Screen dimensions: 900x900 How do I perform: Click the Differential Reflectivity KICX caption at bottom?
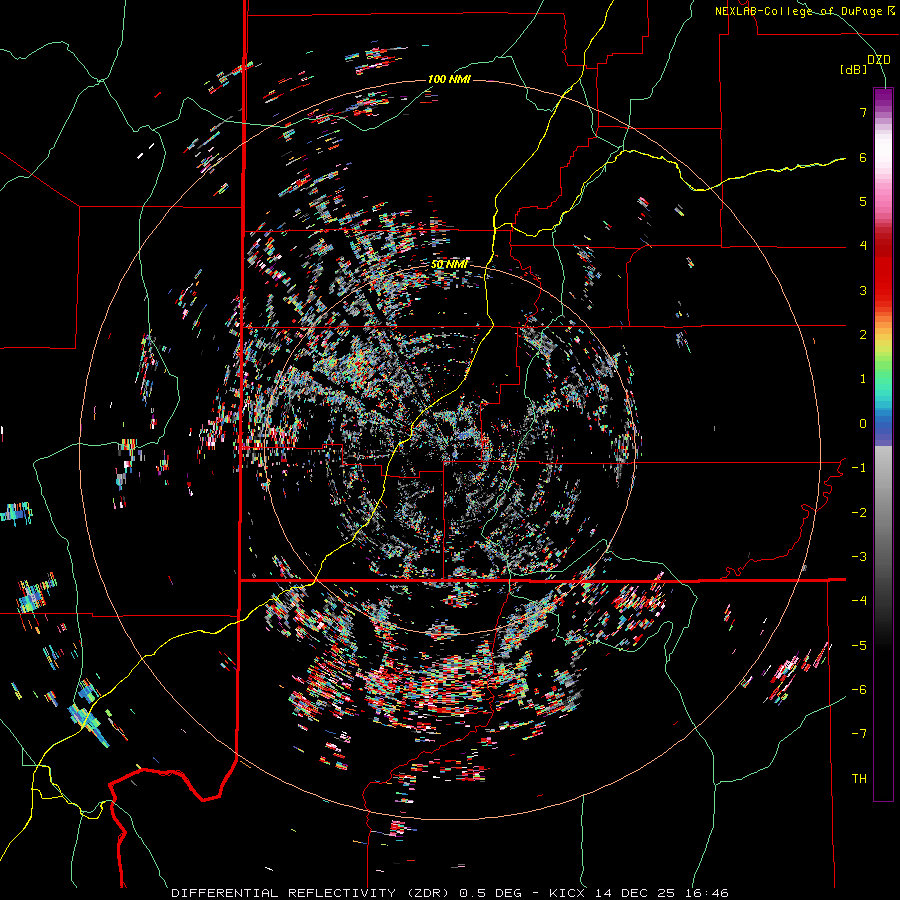tap(450, 893)
